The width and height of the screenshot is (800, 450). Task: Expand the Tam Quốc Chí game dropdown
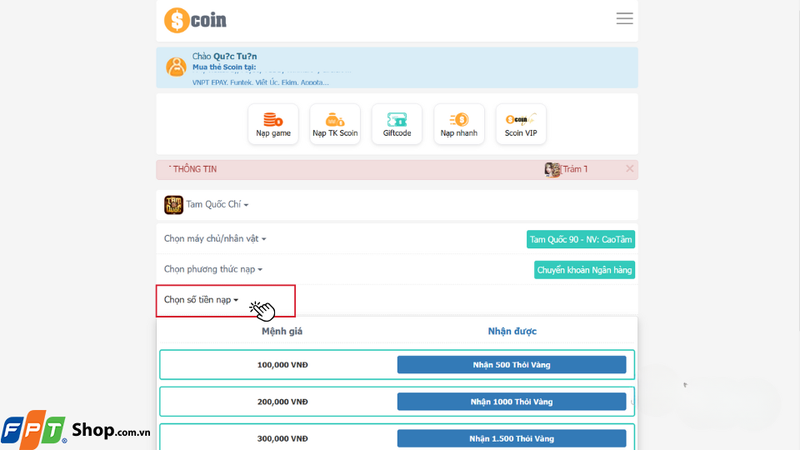click(217, 205)
